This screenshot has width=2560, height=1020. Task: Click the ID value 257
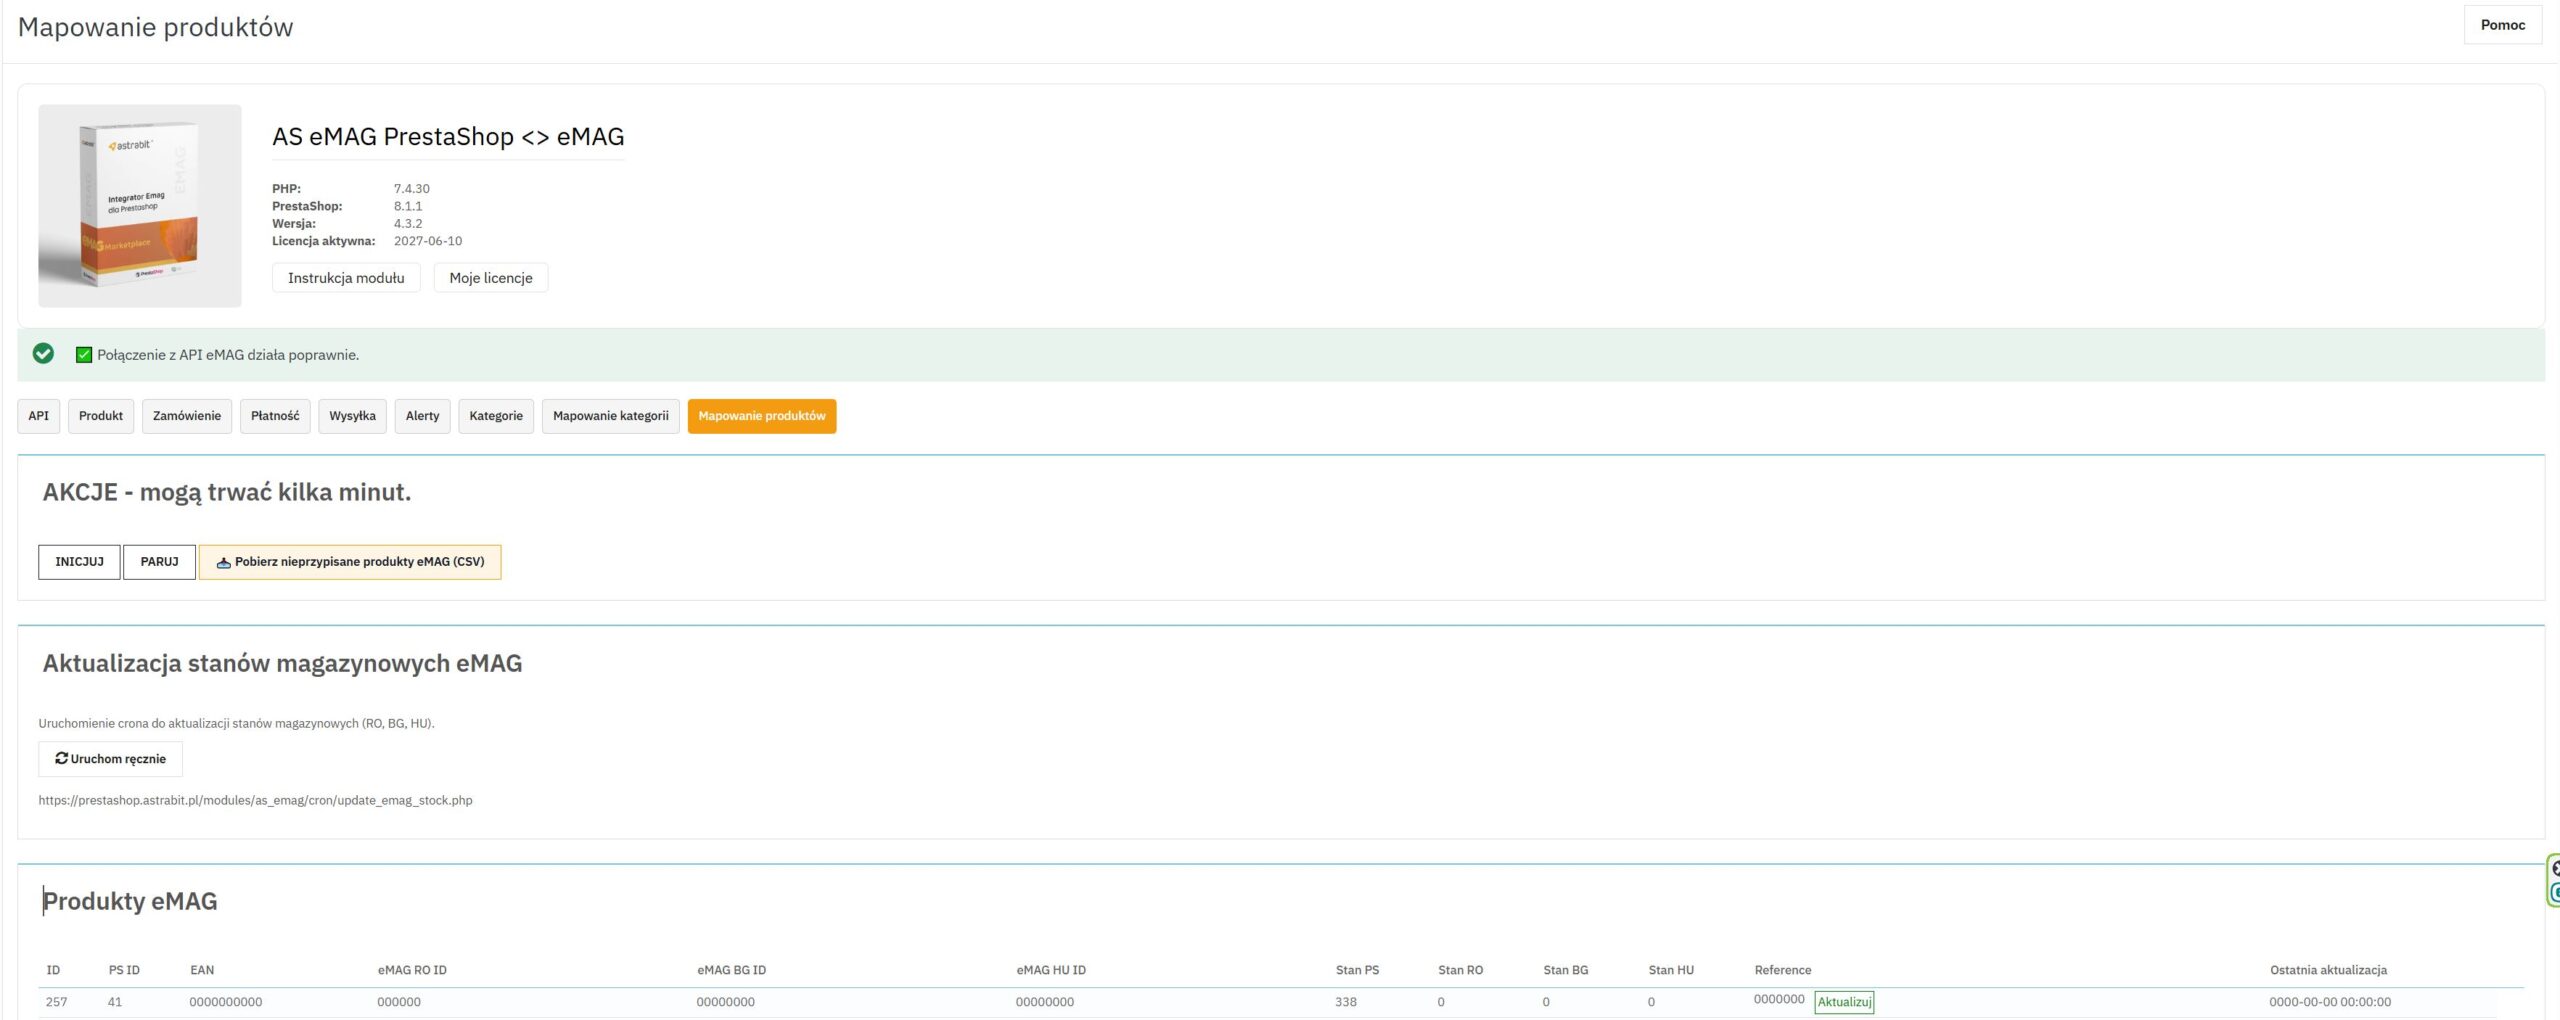[57, 1002]
